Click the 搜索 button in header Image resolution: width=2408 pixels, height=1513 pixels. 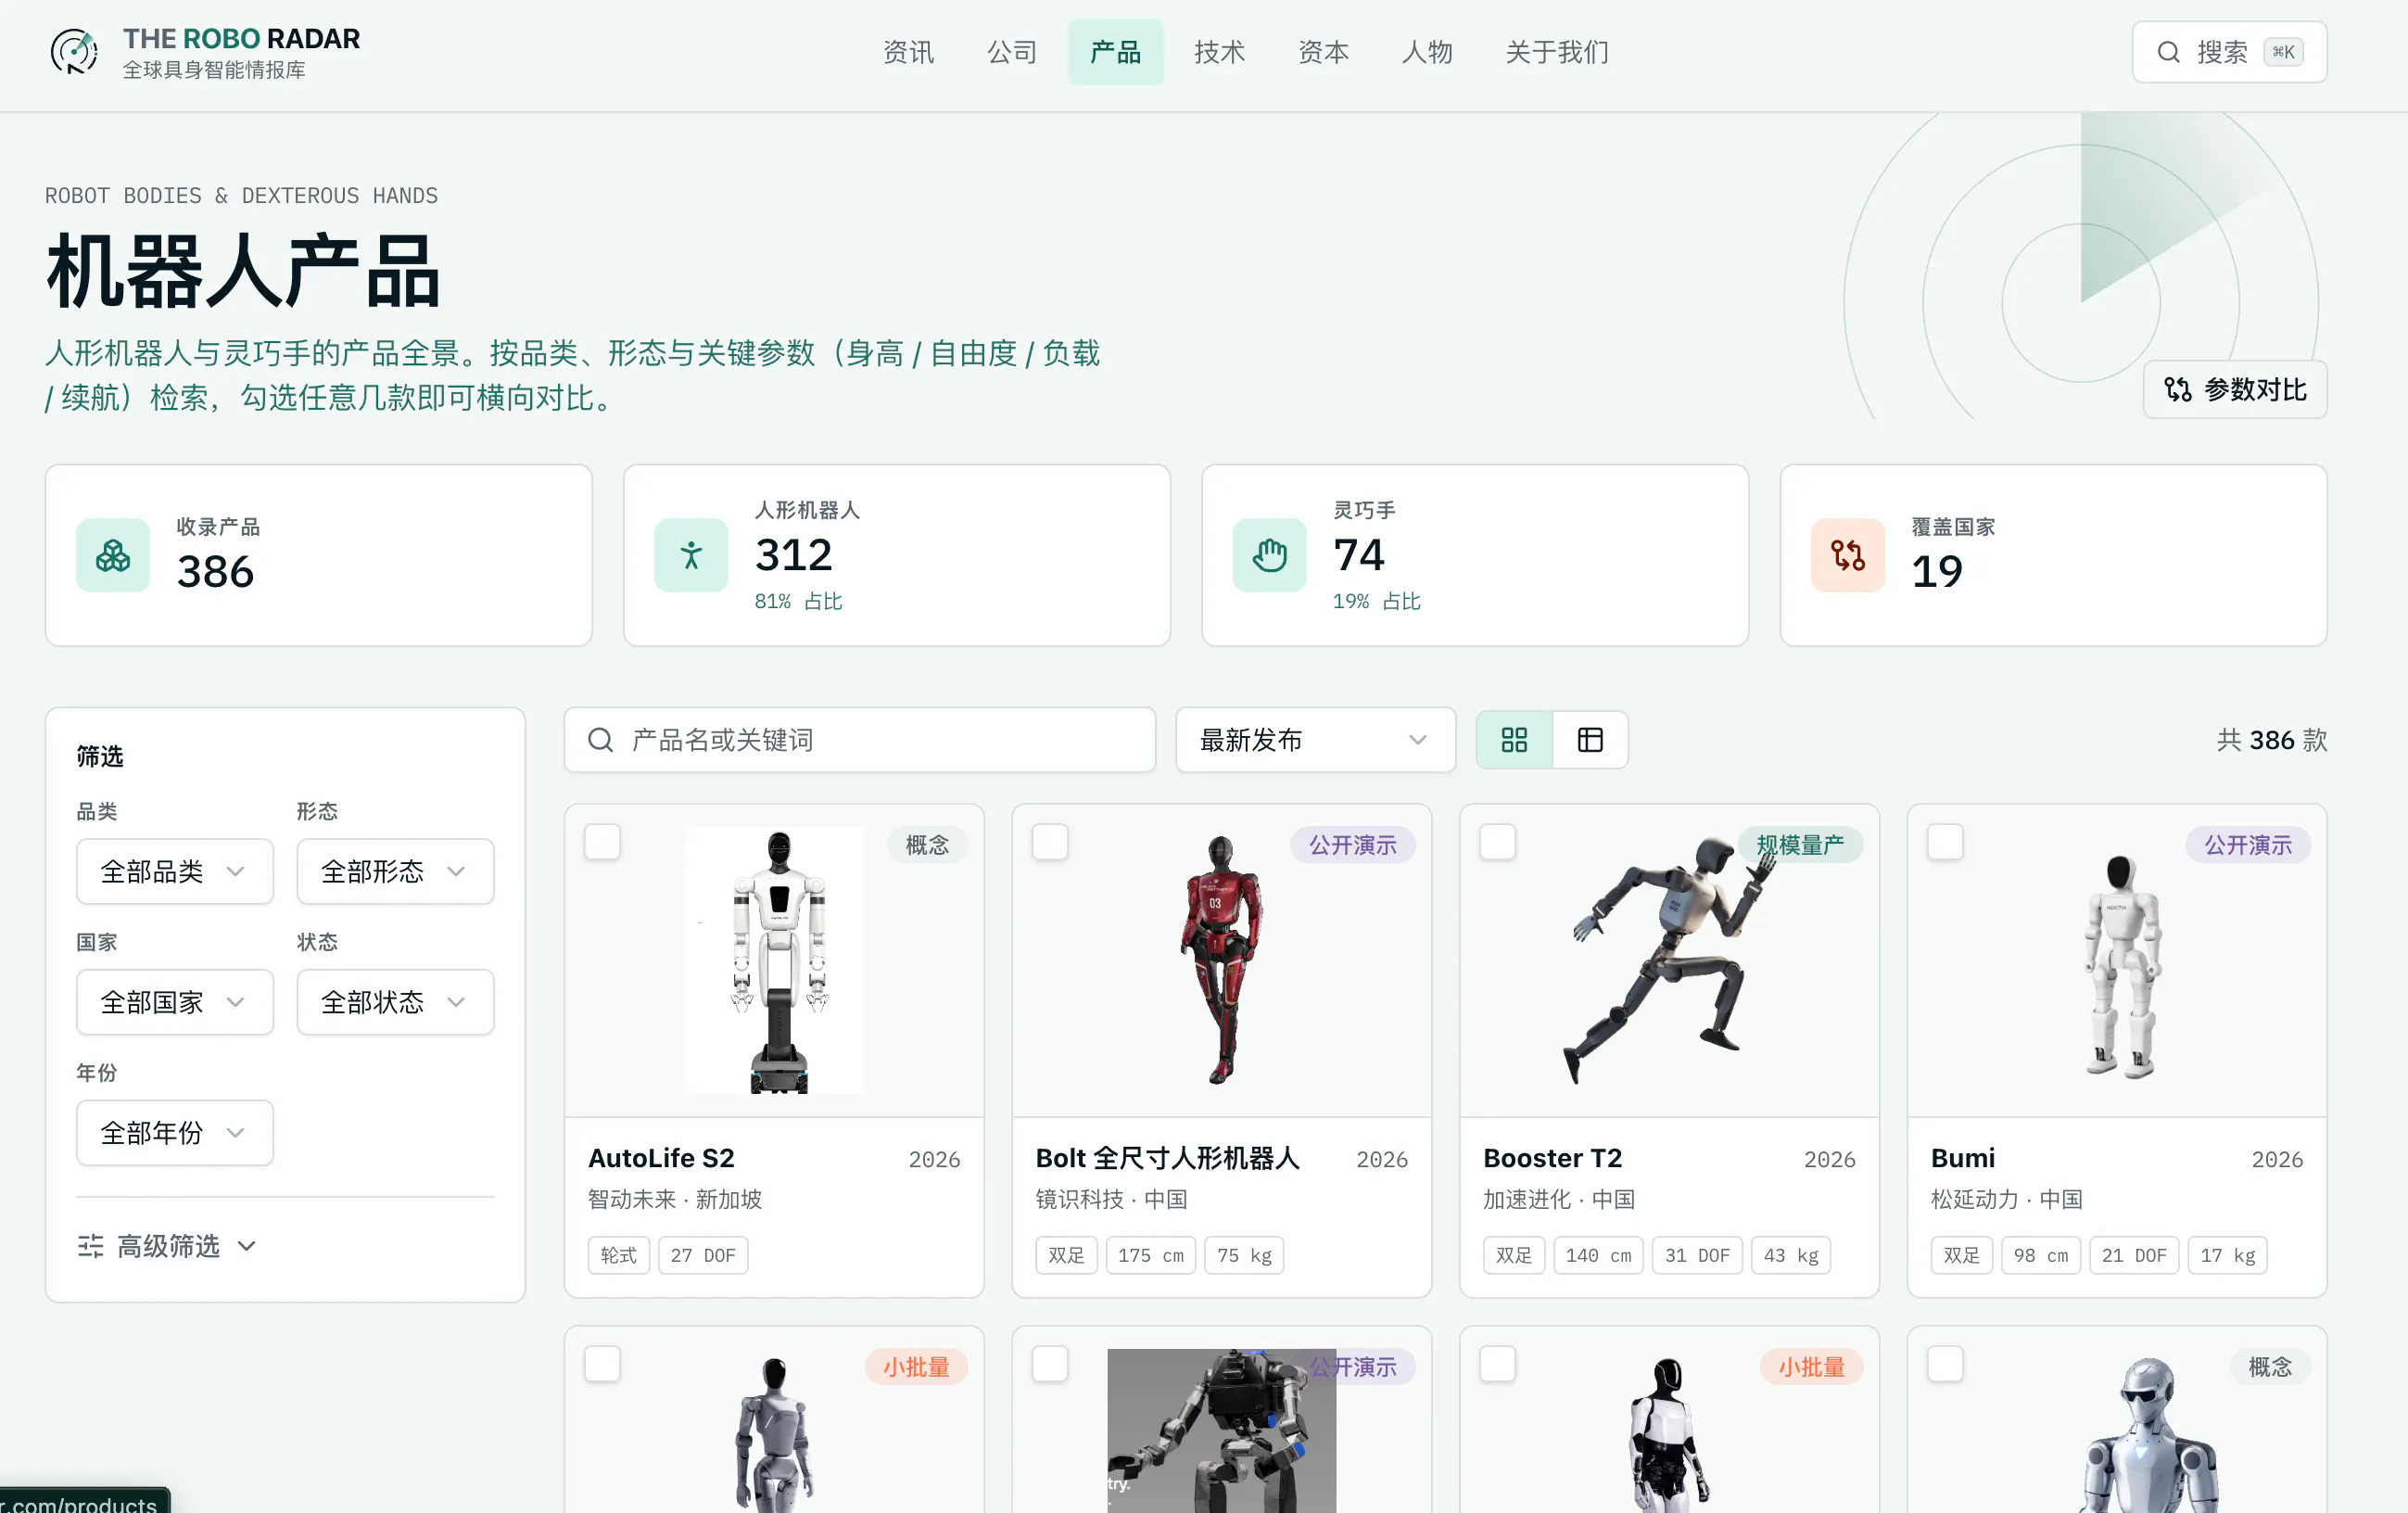[x=2229, y=52]
